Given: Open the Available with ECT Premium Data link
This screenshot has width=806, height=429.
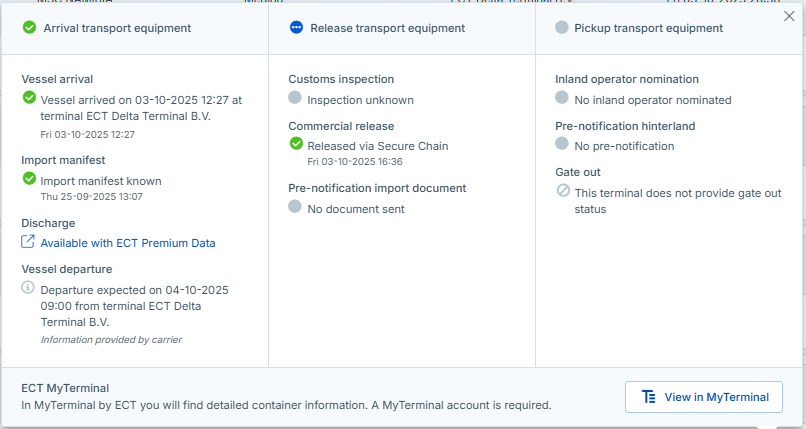Looking at the screenshot, I should (x=128, y=243).
